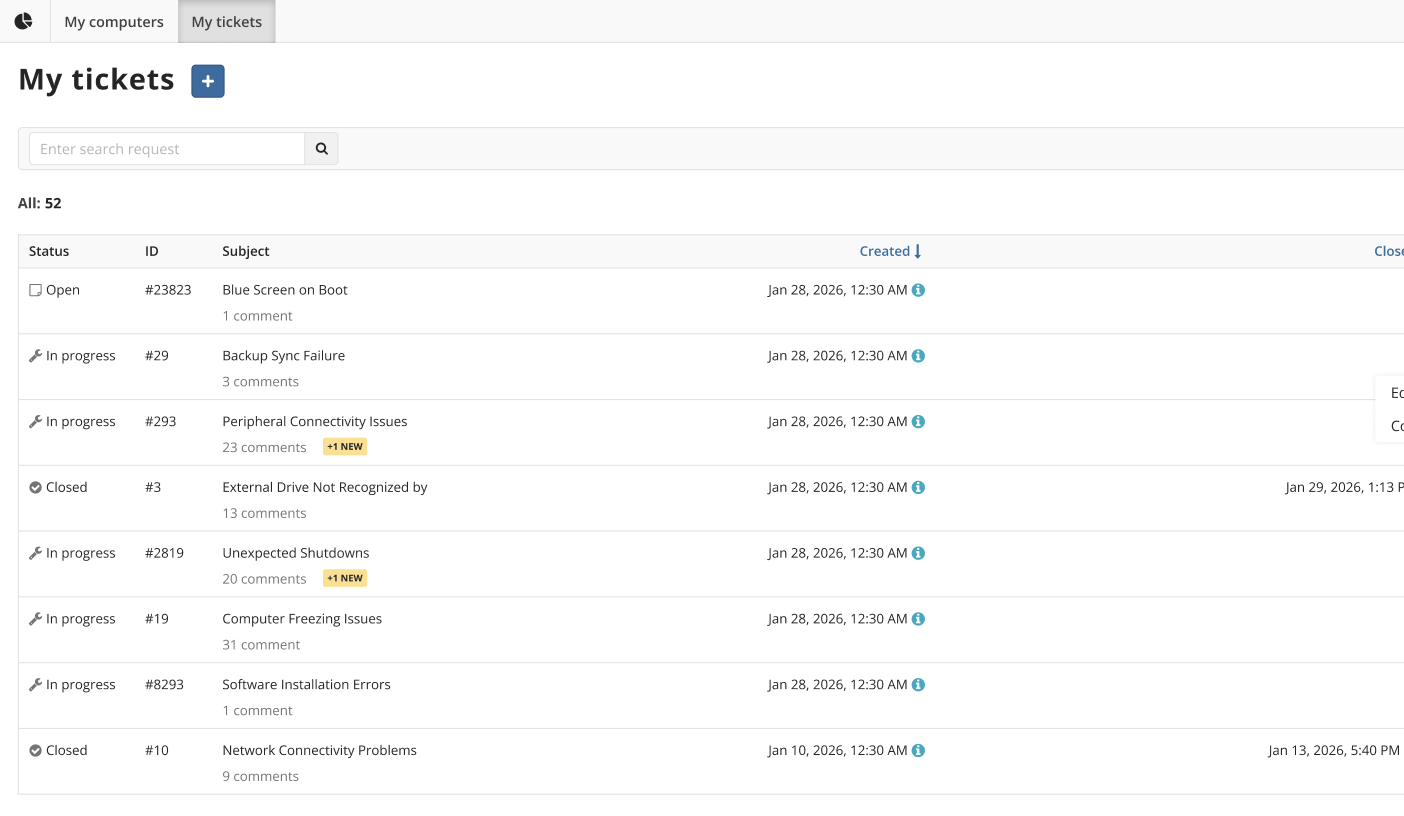The image size is (1404, 816).
Task: Click +1 NEW badge on Peripheral Connectivity Issues
Action: tap(345, 447)
